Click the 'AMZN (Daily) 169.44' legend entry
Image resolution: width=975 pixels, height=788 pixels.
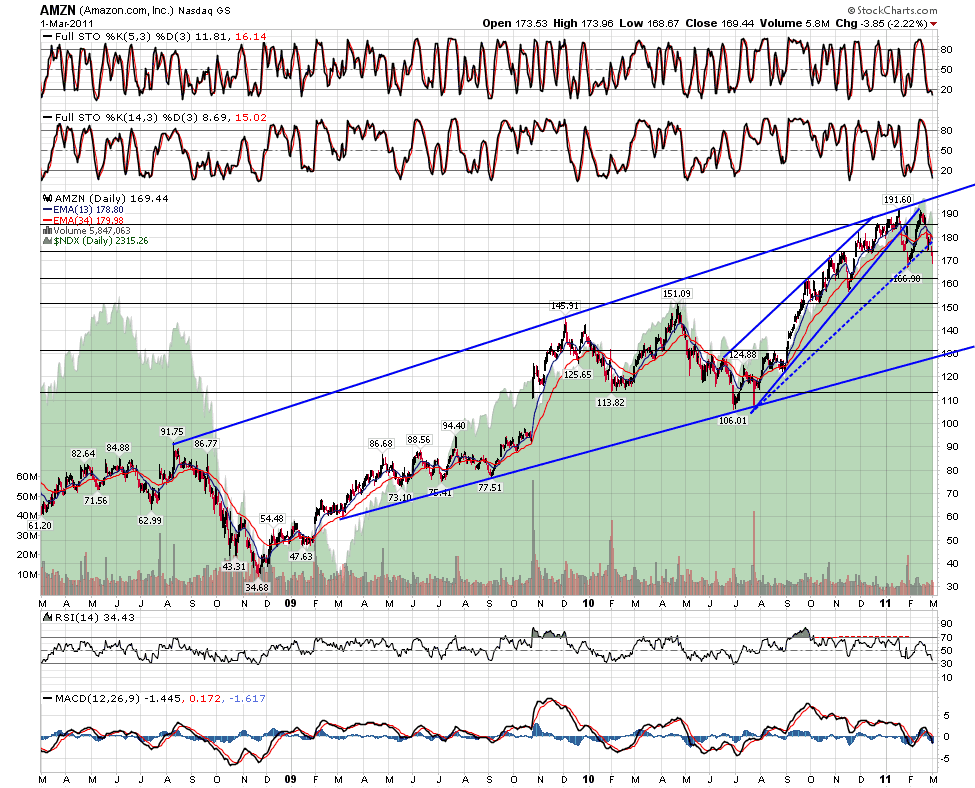[111, 198]
